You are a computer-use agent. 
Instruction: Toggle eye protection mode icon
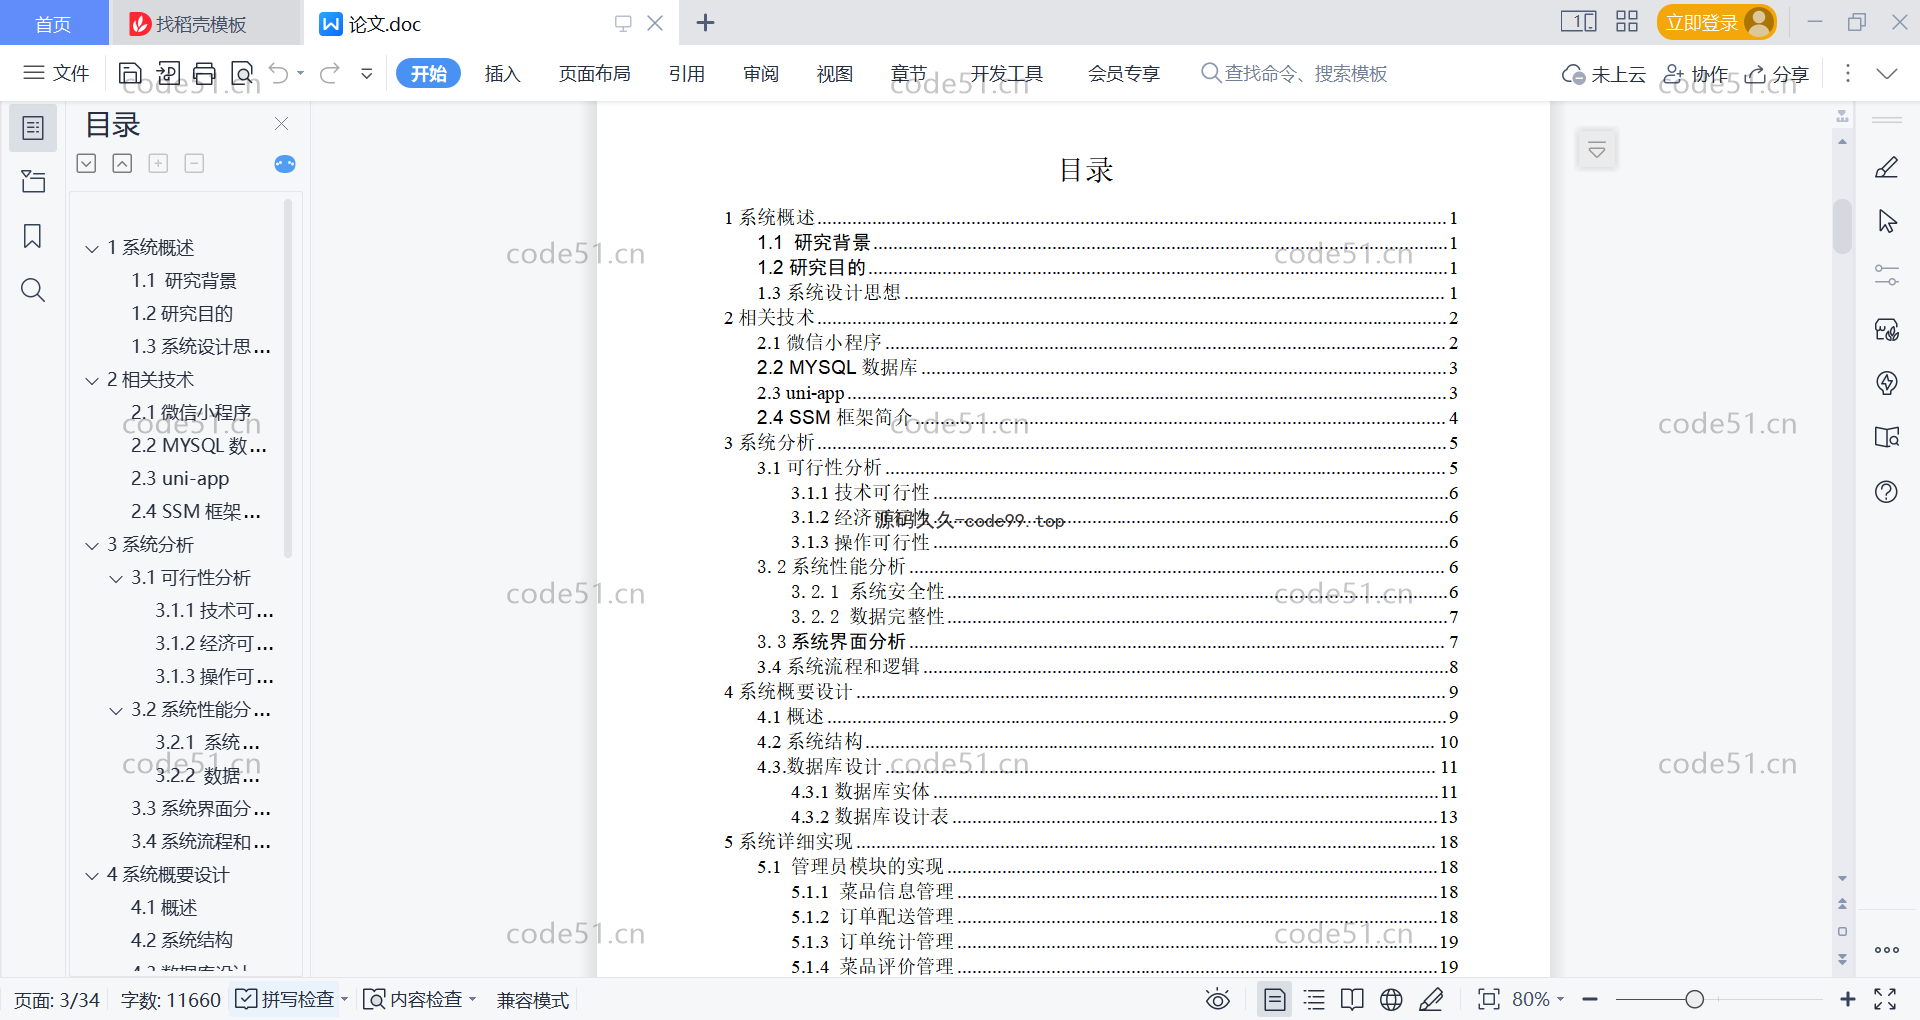1218,999
